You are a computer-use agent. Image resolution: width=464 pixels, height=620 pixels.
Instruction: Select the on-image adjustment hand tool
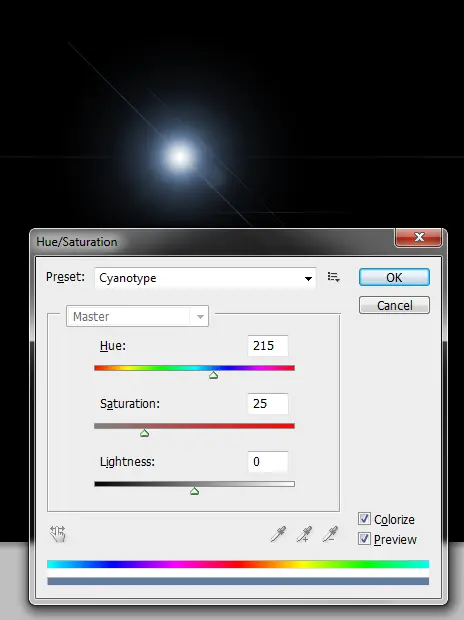58,534
